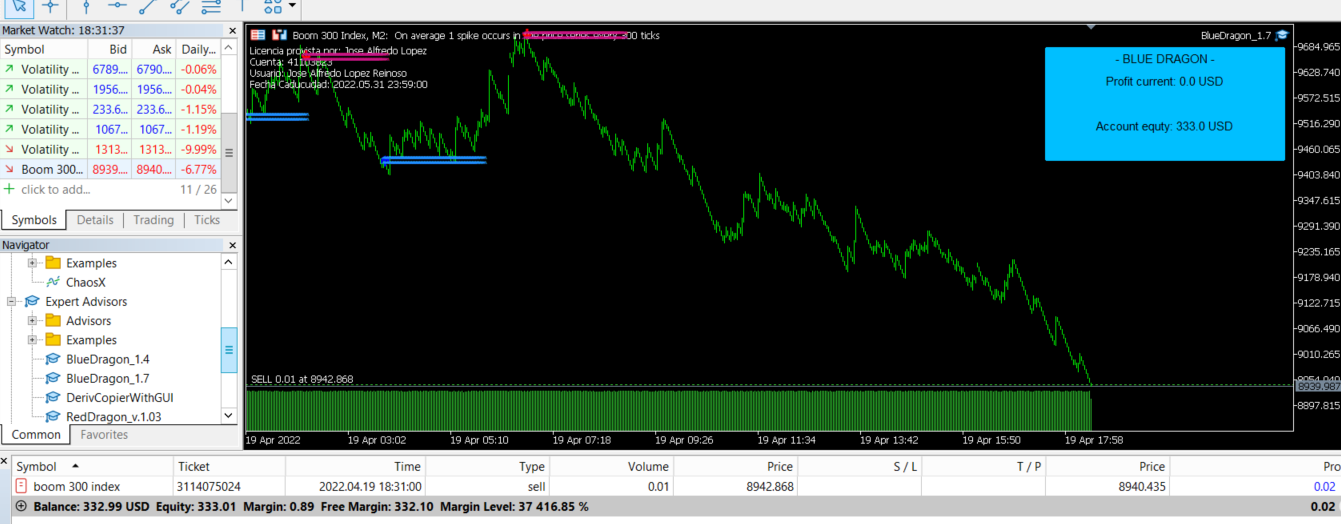The height and width of the screenshot is (524, 1341).
Task: Select the Fibonacci retracement tool
Action: pos(211,6)
